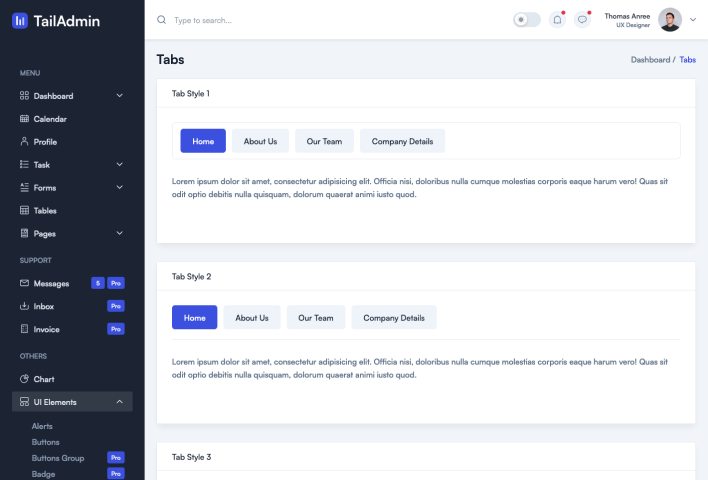
Task: Open Alerts under UI Elements
Action: point(42,426)
